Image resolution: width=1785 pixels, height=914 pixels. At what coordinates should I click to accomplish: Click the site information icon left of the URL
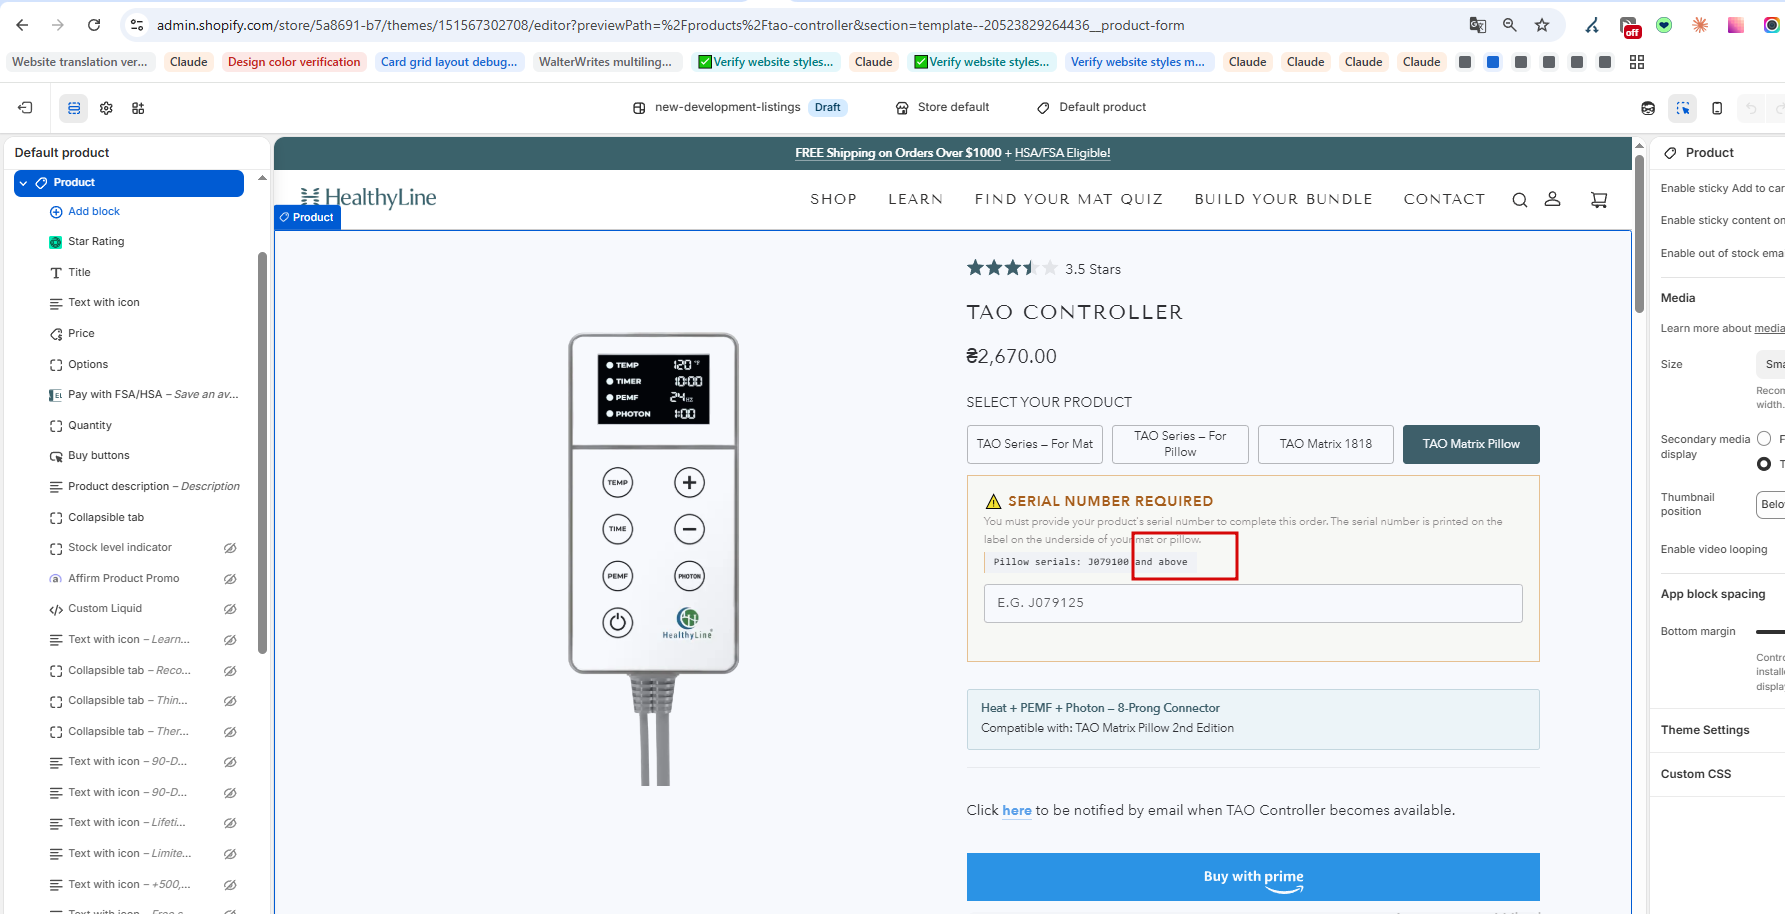point(137,25)
